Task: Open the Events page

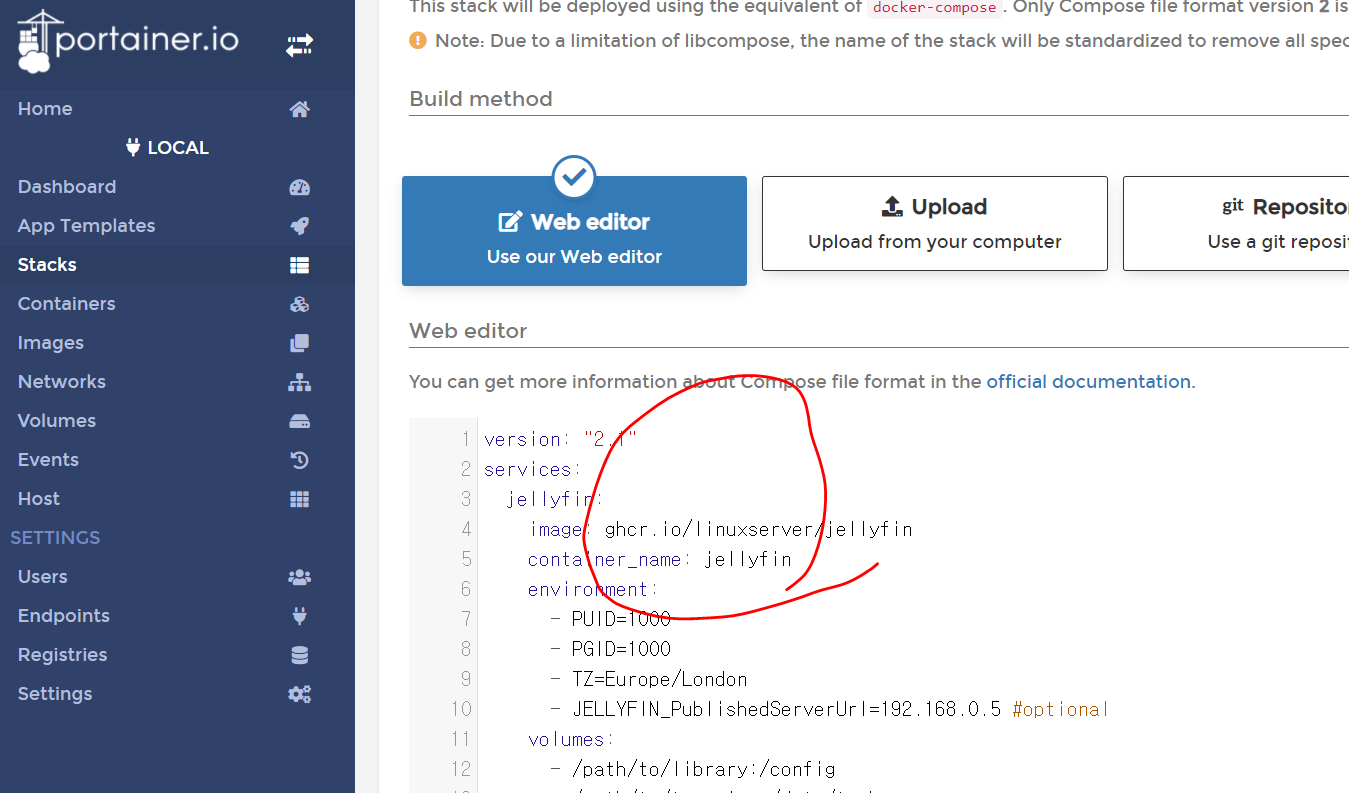Action: tap(177, 460)
